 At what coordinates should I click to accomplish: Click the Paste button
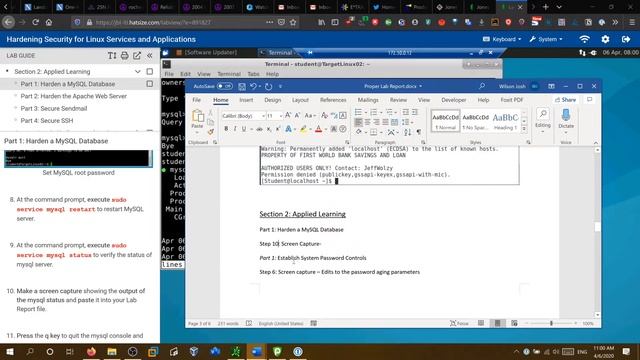tap(198, 120)
